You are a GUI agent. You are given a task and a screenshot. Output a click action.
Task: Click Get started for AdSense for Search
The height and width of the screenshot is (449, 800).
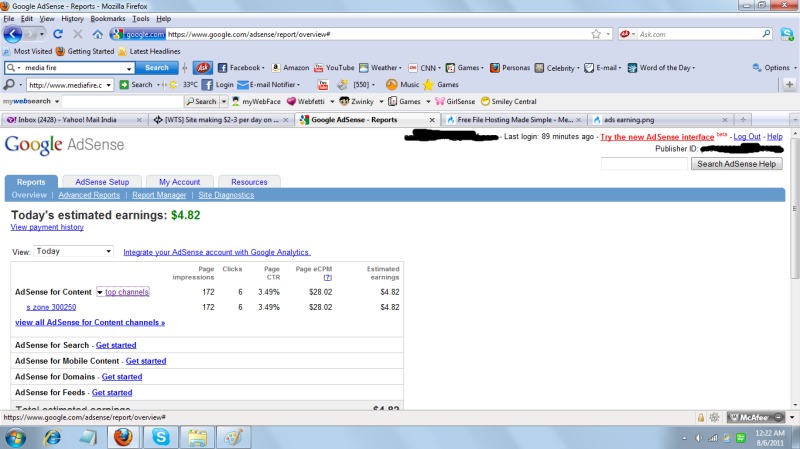[x=116, y=345]
